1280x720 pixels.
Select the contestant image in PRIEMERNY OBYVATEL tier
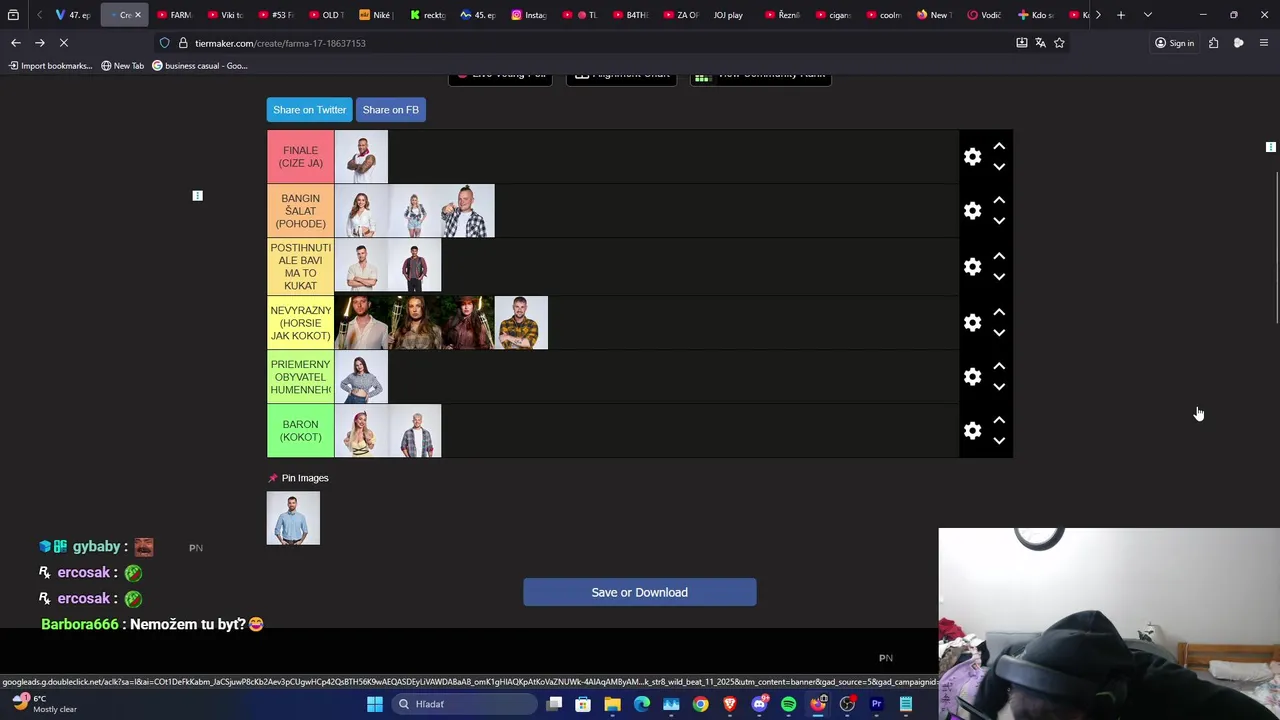(361, 377)
